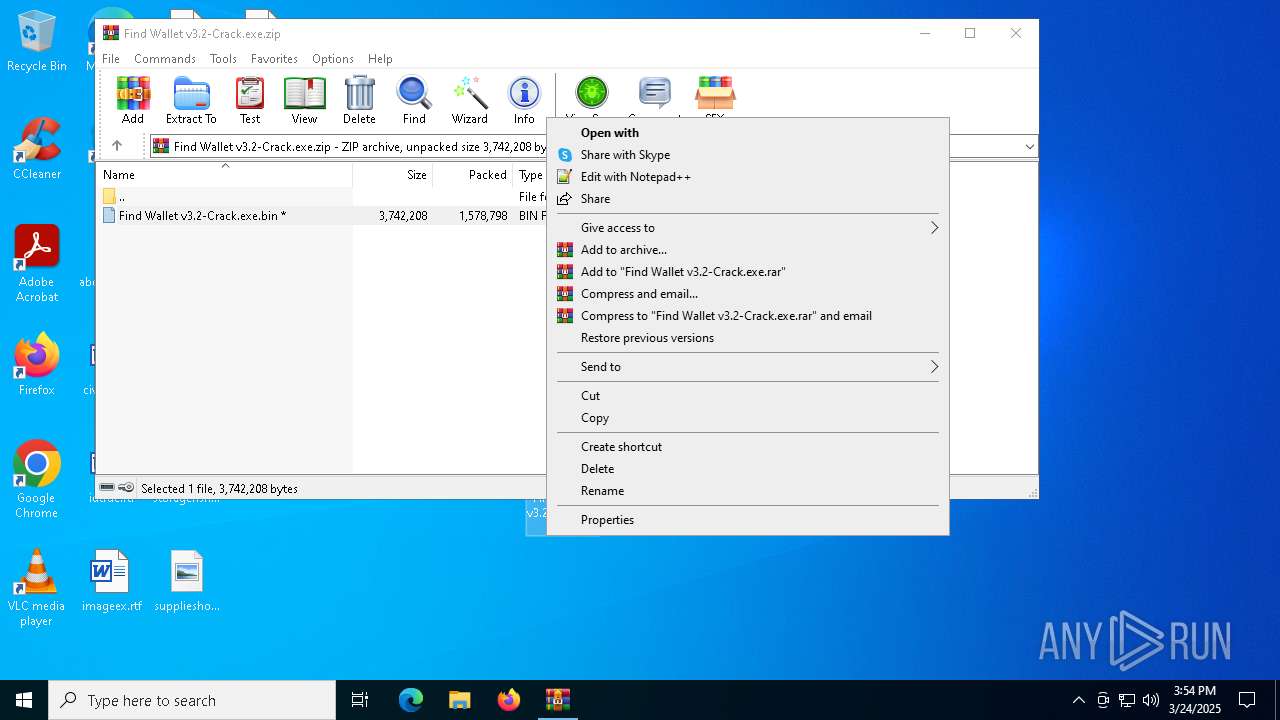Click the SFX toolbar icon

(x=715, y=94)
